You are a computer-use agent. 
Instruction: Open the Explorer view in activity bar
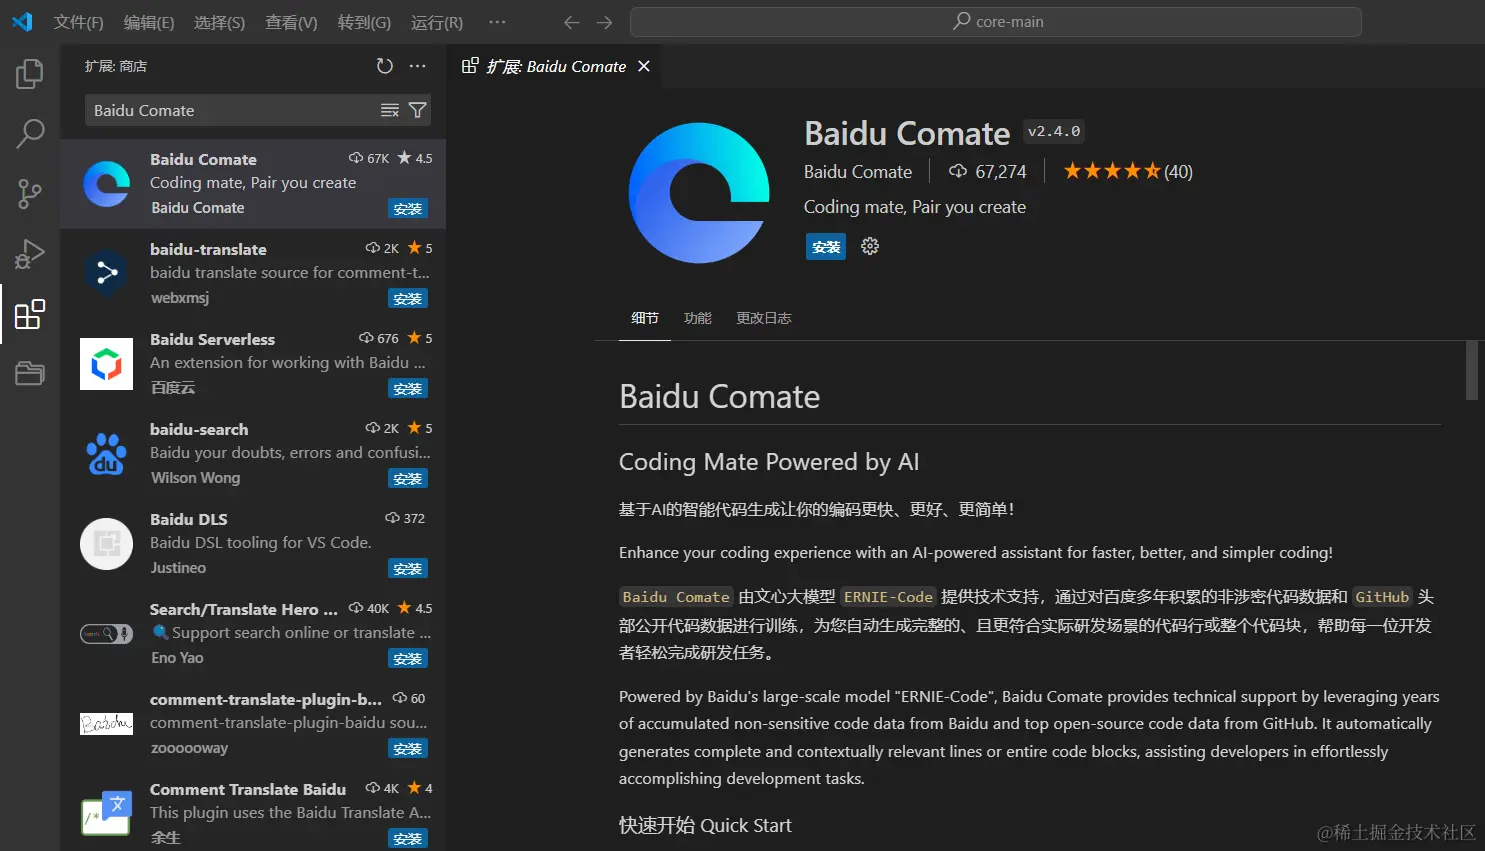tap(30, 74)
